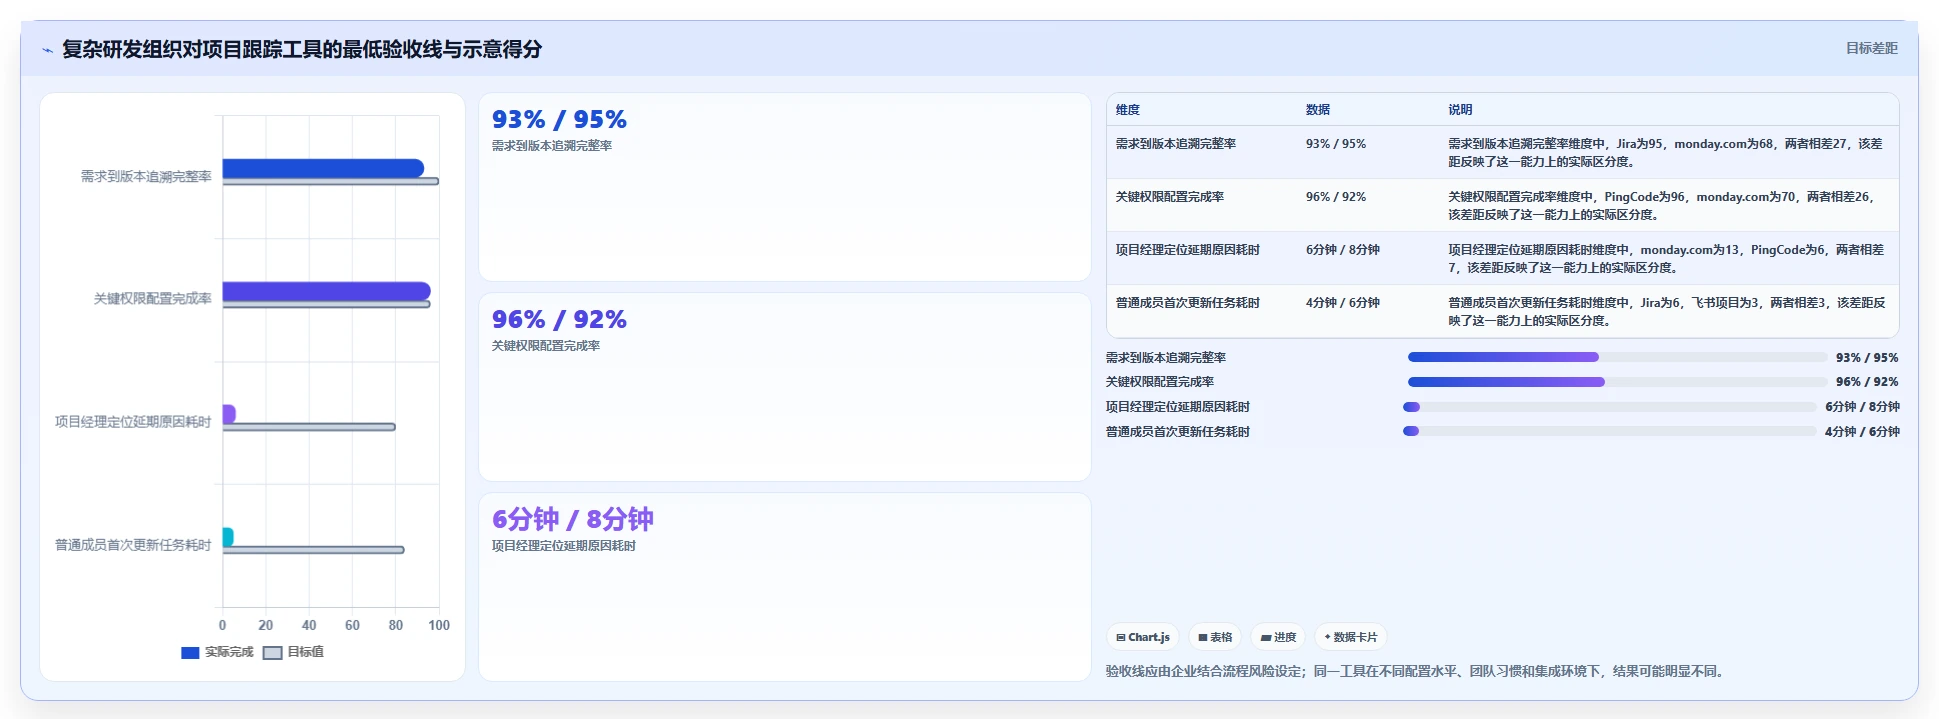The height and width of the screenshot is (719, 1939).
Task: Click table cell 项目经理定位延期原因耗时 in 维度 column
Action: coord(1188,250)
